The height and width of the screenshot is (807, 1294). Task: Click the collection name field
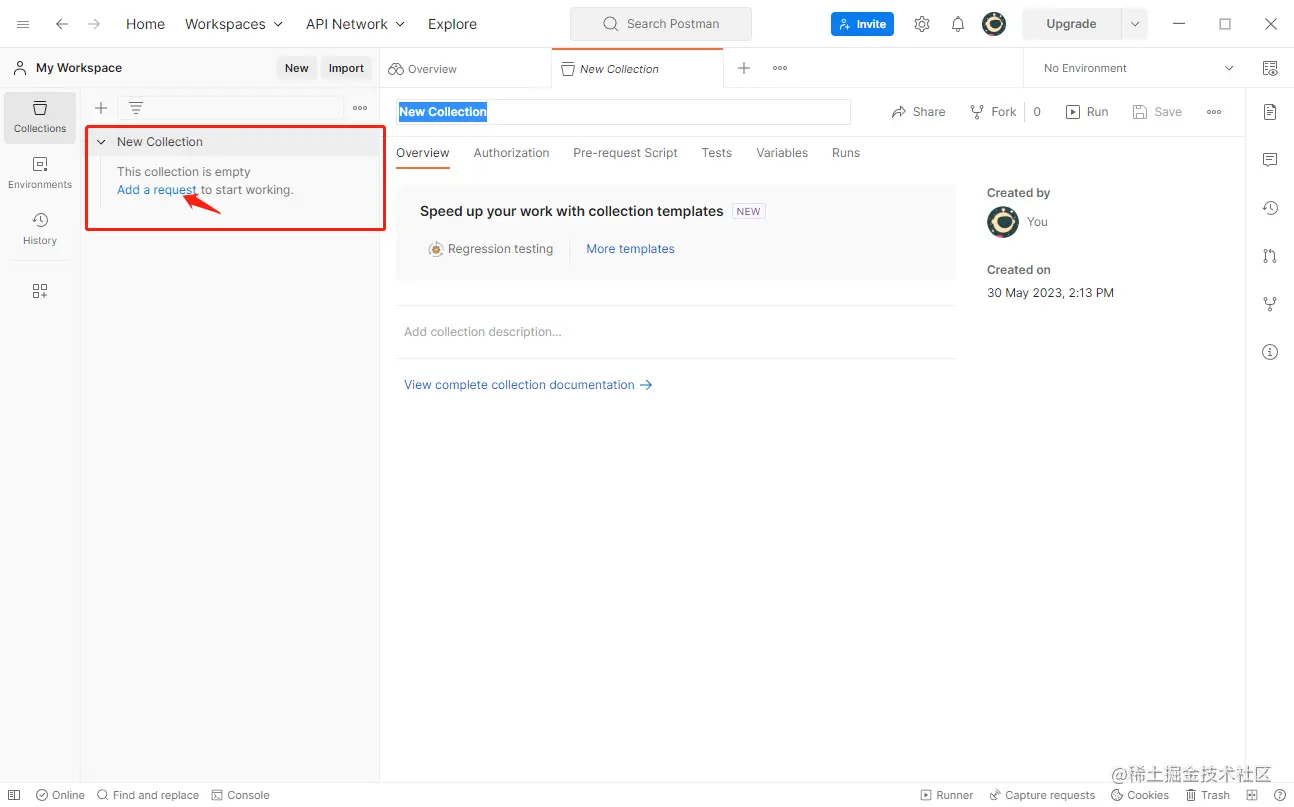pyautogui.click(x=623, y=112)
